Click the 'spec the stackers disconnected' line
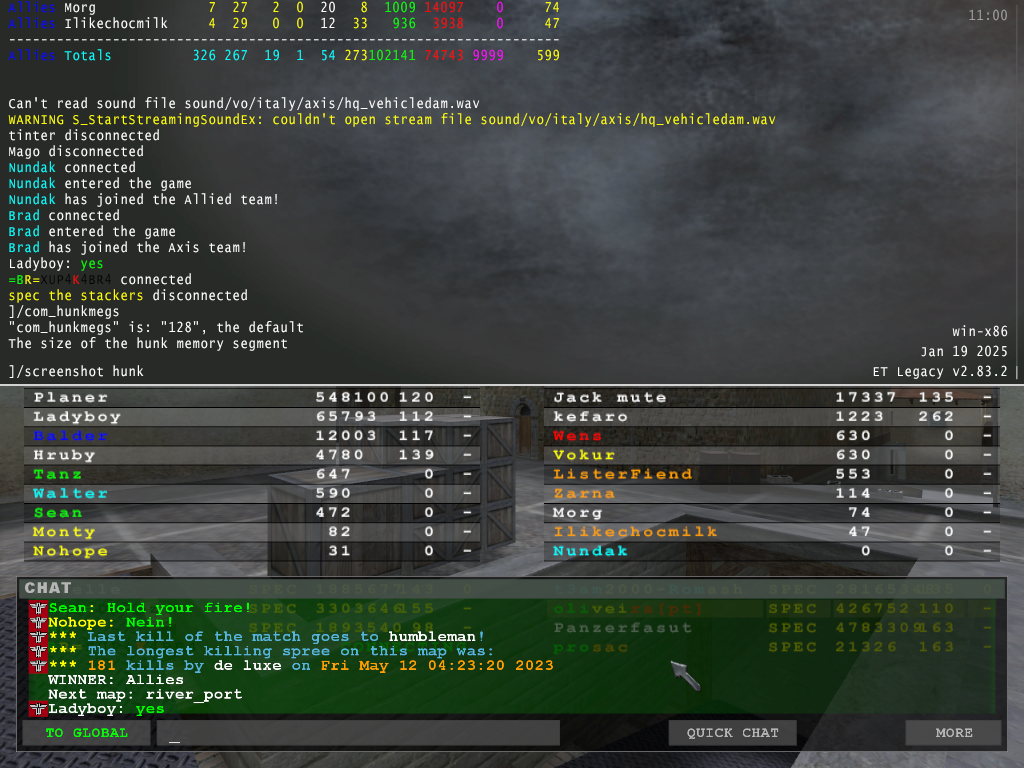Image resolution: width=1024 pixels, height=768 pixels. [128, 296]
